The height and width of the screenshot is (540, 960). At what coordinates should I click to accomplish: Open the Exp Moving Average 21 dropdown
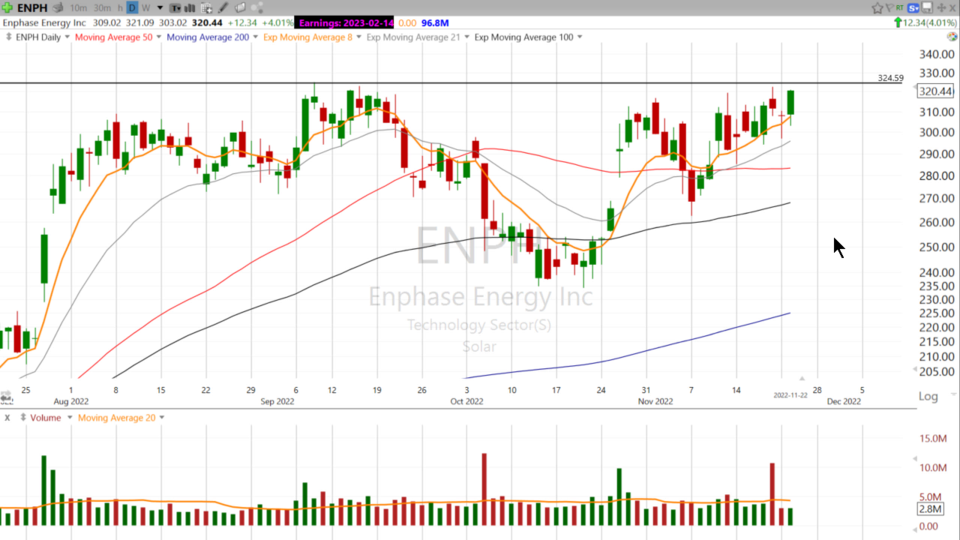tap(467, 37)
